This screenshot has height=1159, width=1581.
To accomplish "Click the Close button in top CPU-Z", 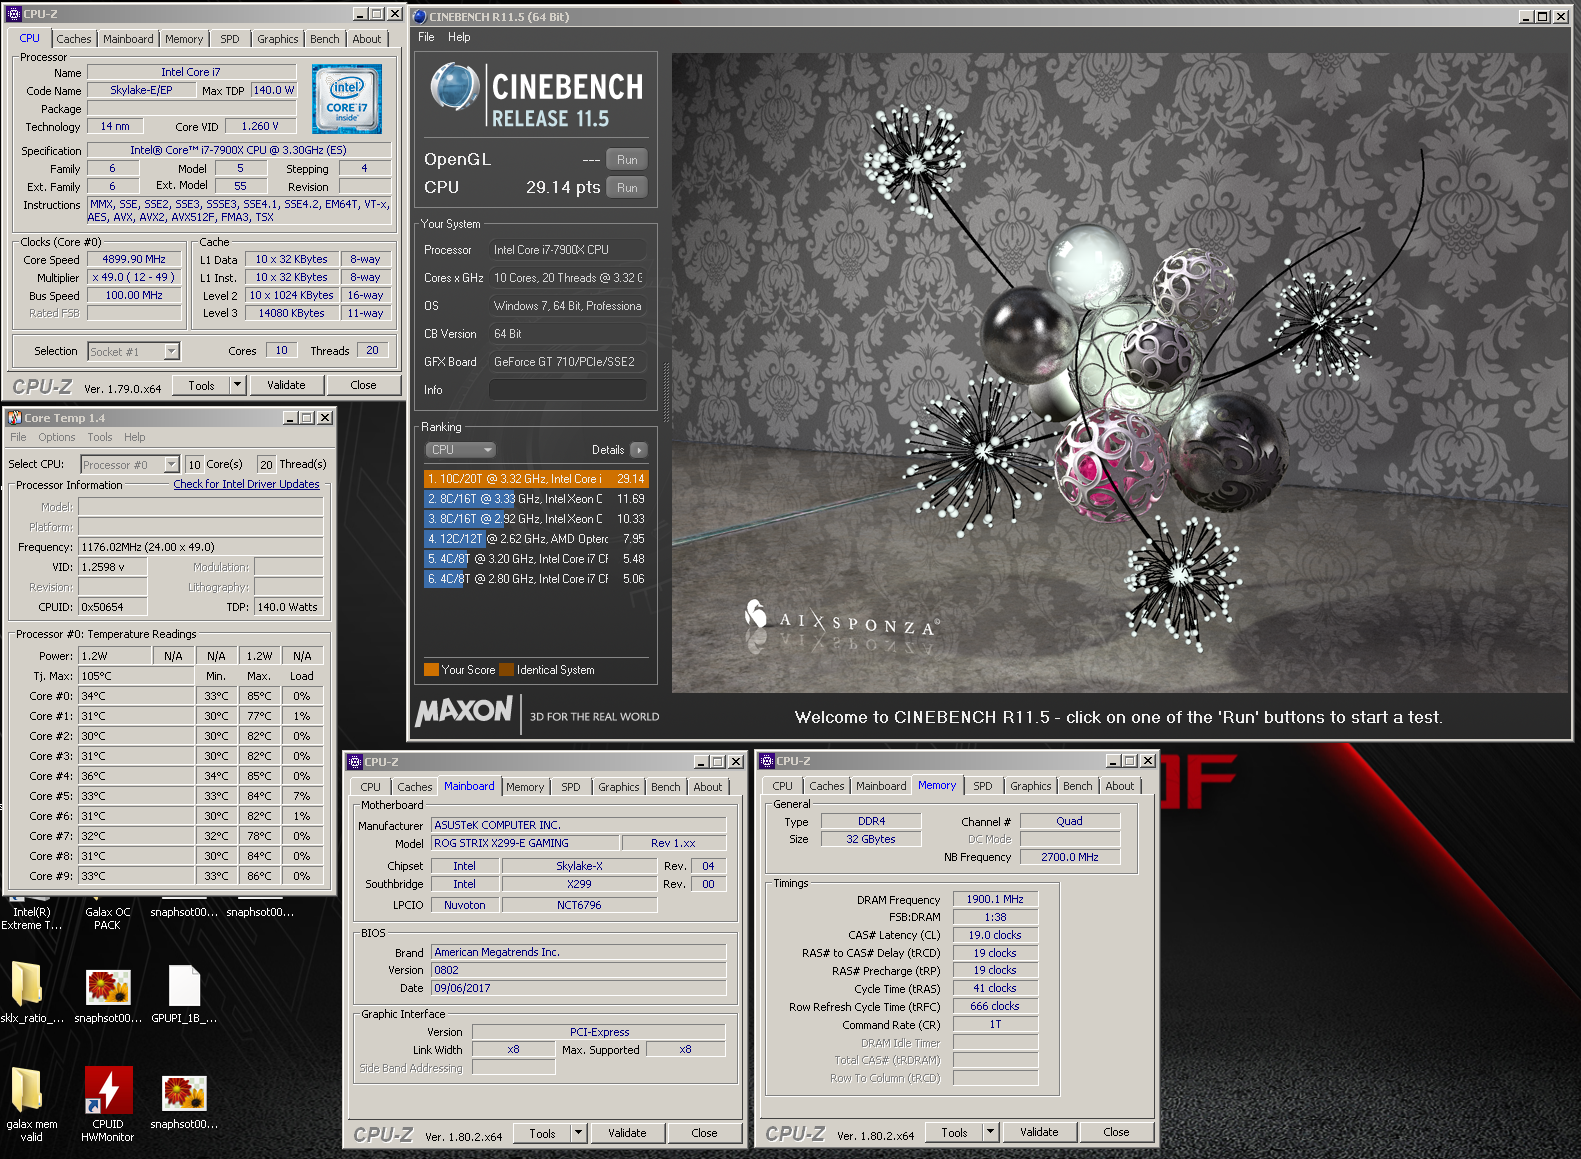I will pos(363,385).
